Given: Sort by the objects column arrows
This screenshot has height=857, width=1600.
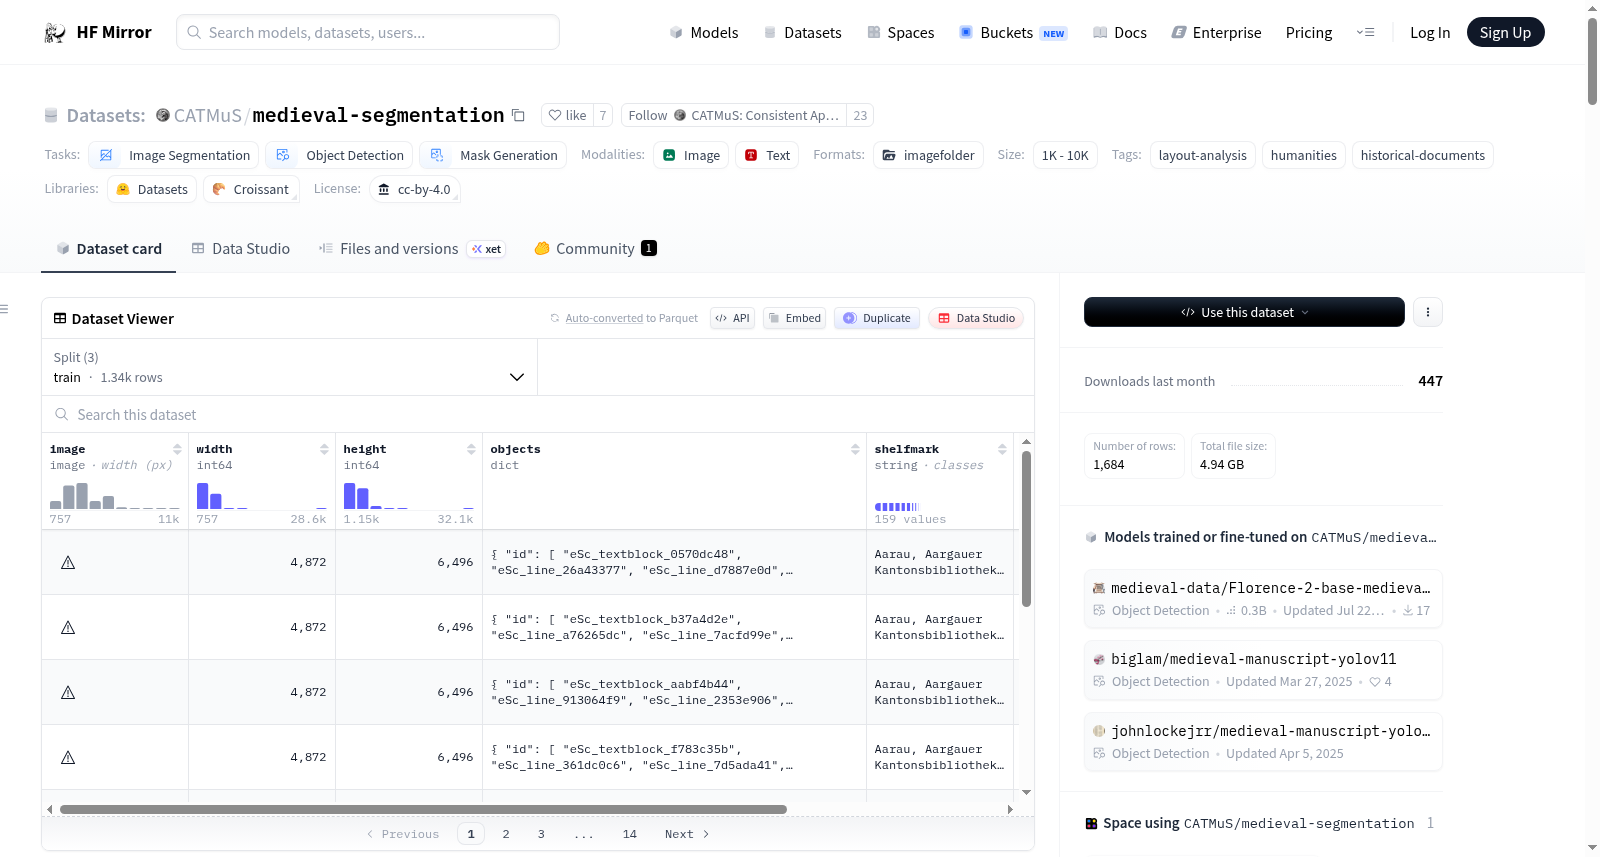Looking at the screenshot, I should [855, 449].
